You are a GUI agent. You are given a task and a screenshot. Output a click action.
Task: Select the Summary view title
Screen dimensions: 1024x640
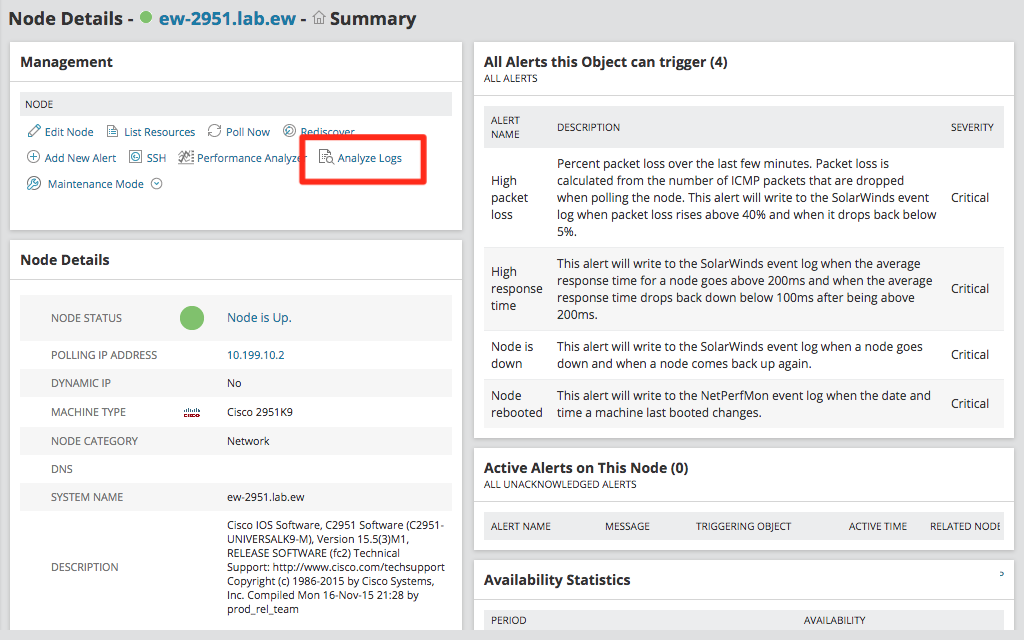pyautogui.click(x=373, y=18)
